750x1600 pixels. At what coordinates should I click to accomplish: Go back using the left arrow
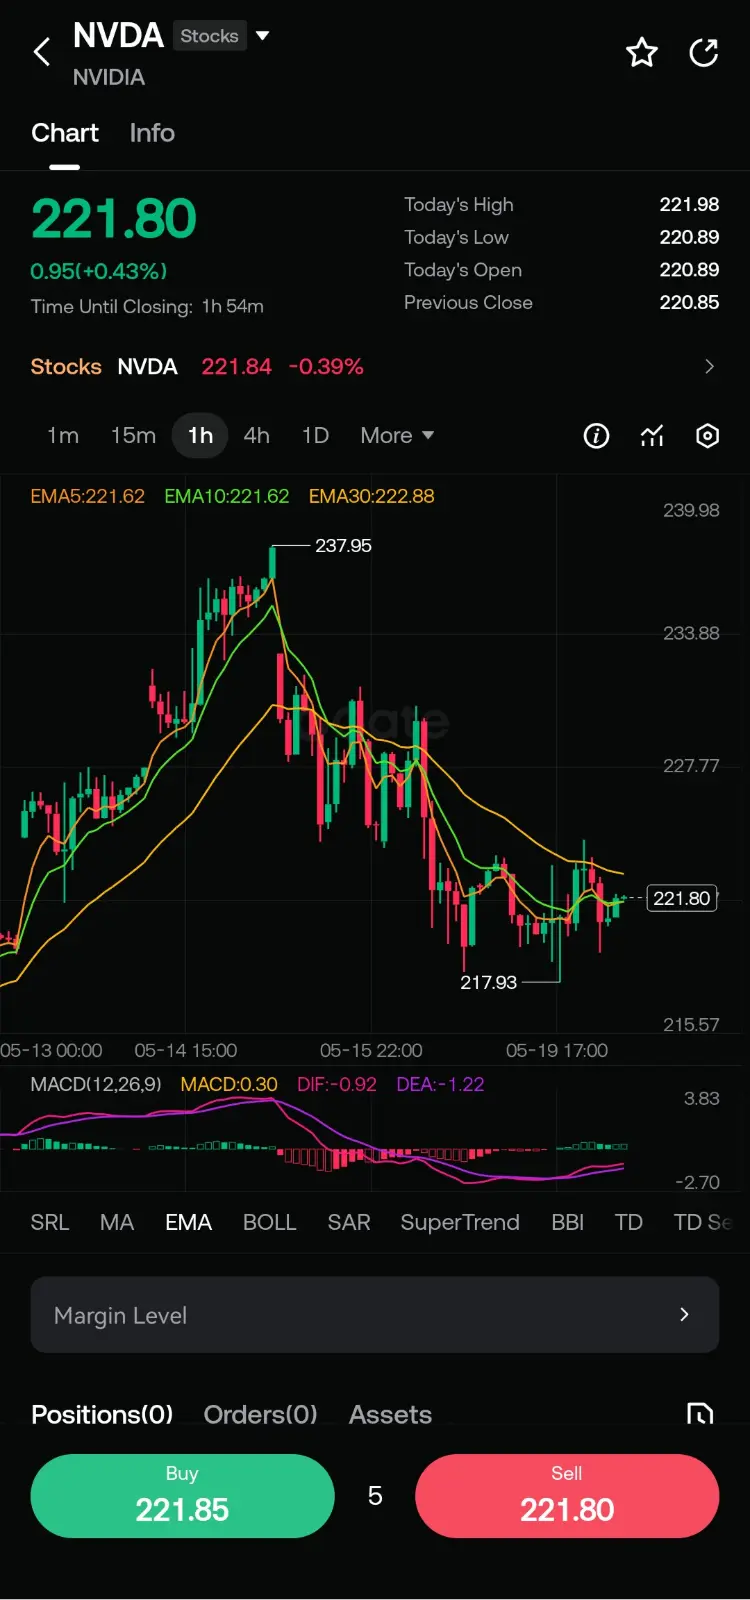coord(42,52)
